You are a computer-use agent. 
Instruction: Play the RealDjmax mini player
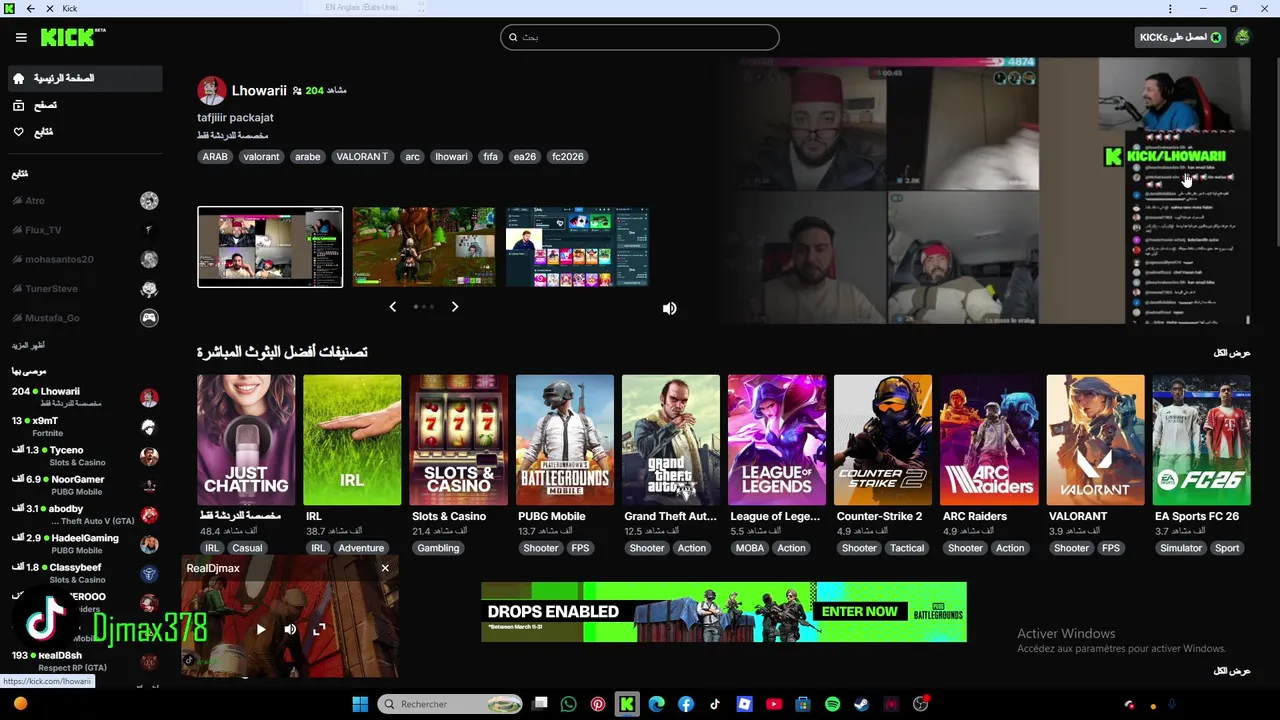click(261, 629)
